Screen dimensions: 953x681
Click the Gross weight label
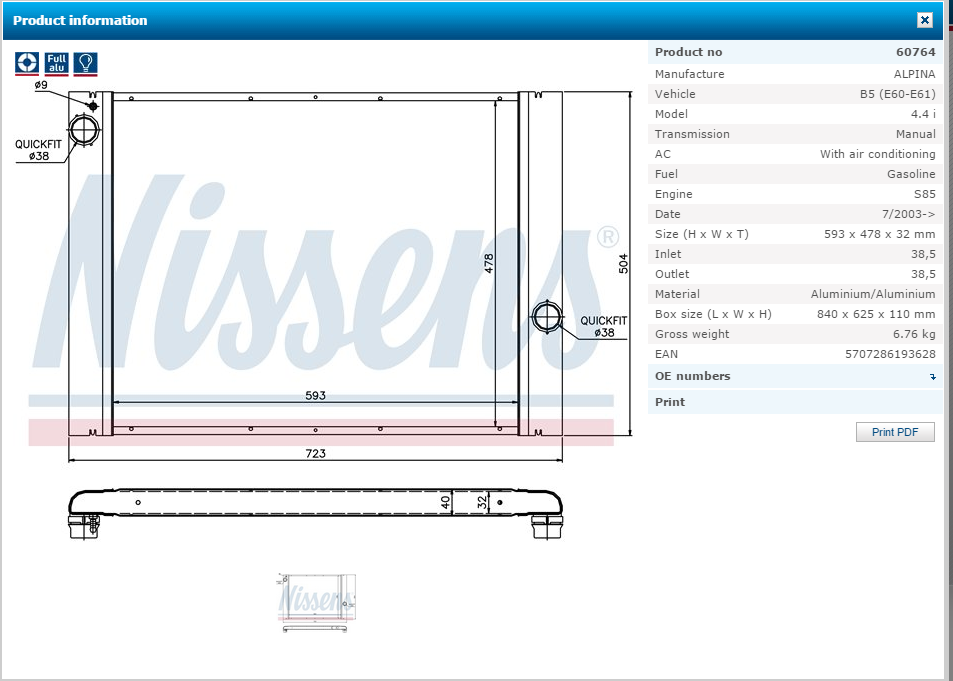(x=692, y=334)
